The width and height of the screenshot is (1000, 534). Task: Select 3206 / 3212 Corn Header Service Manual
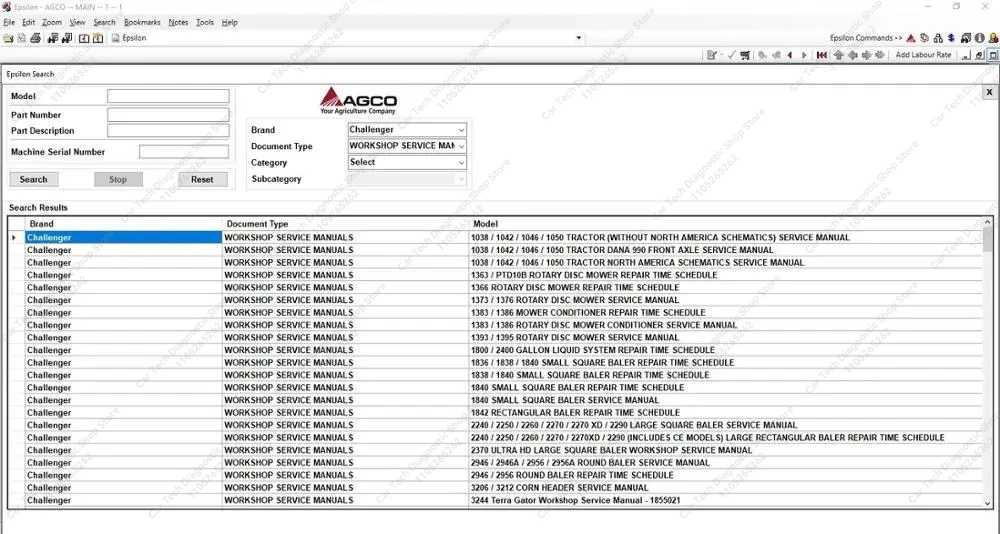[504, 488]
